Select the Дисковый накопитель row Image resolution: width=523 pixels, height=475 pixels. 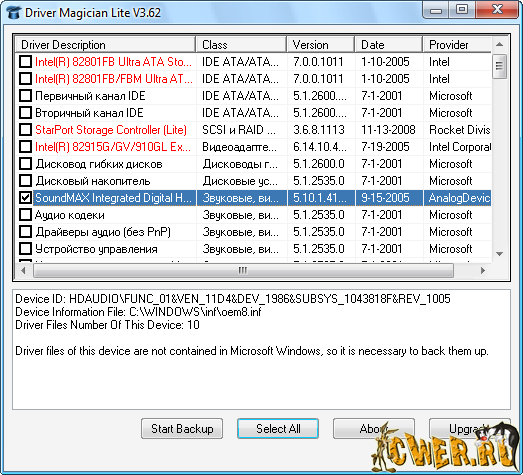click(253, 181)
